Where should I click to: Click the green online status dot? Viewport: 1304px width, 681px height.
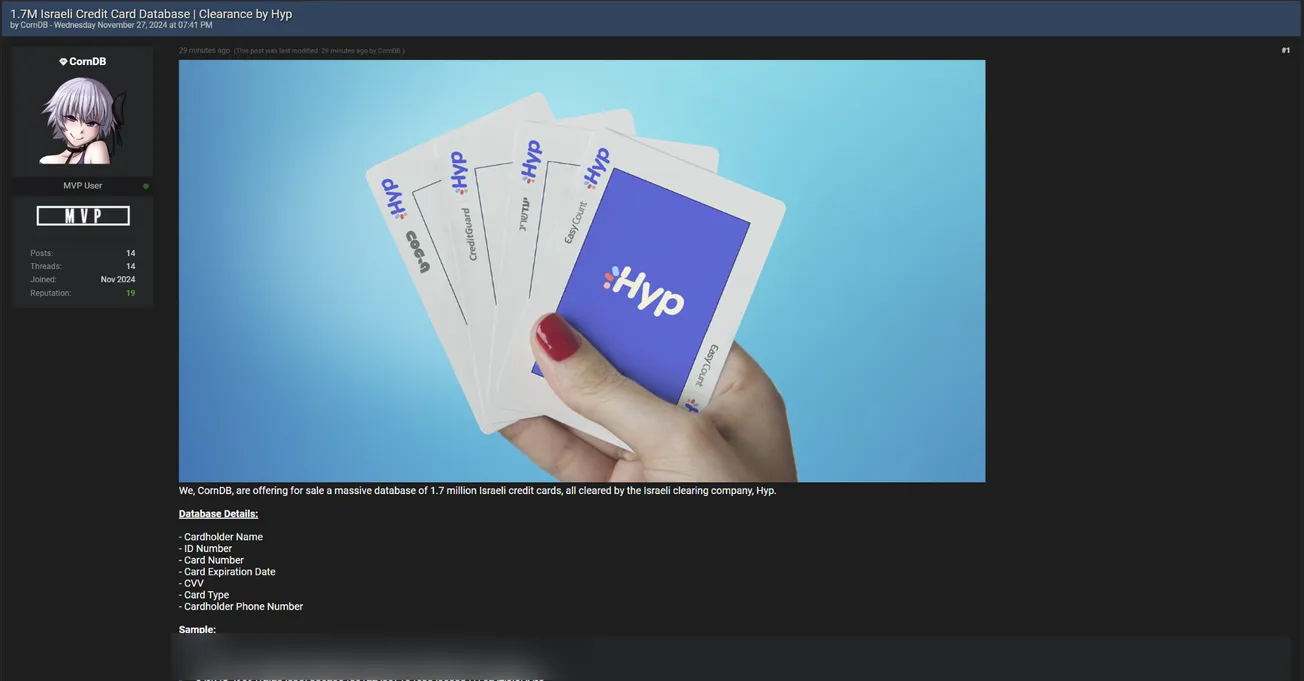point(146,186)
